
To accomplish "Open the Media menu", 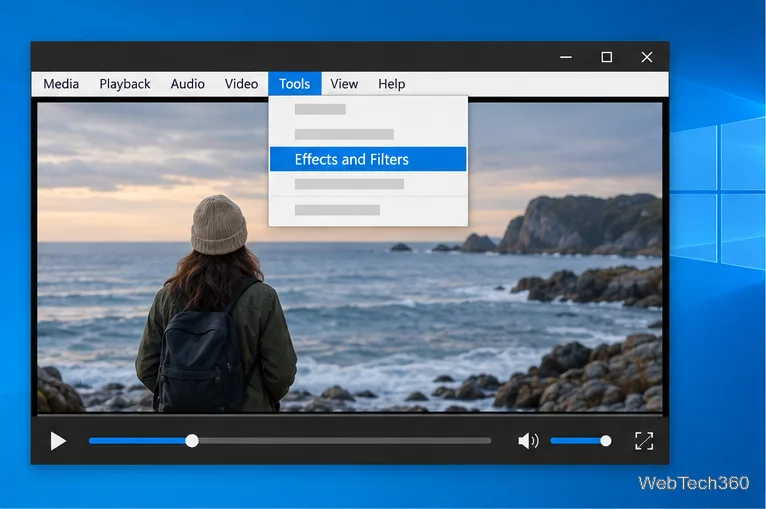I will (x=61, y=84).
